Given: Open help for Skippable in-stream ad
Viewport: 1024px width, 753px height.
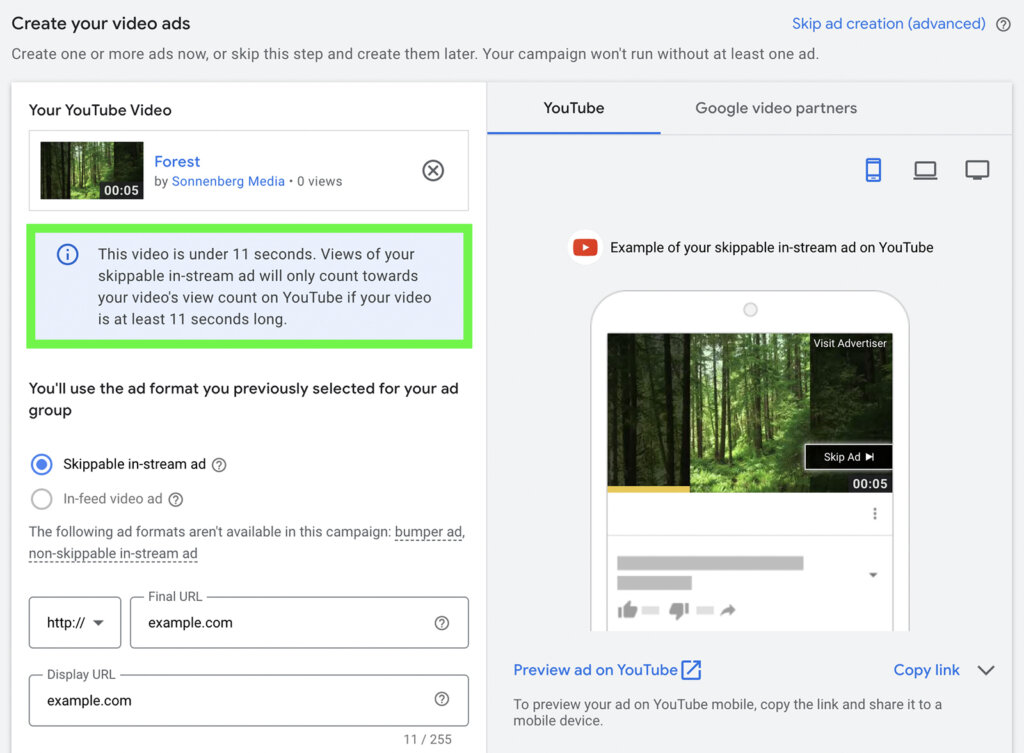Looking at the screenshot, I should click(x=219, y=464).
